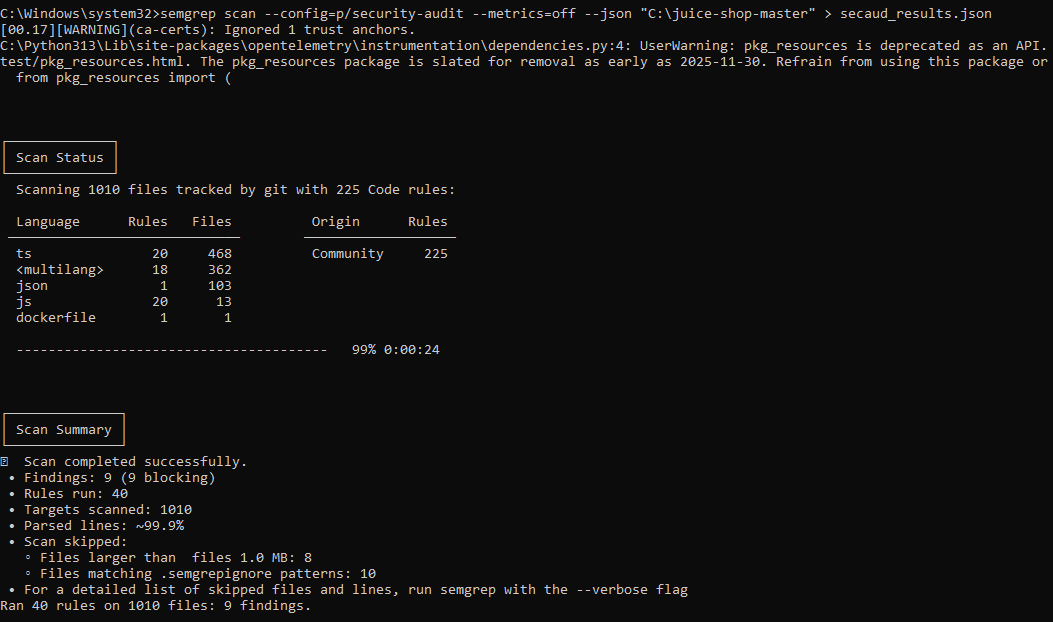Click the final Ran 40 rules line
The image size is (1053, 622).
click(x=156, y=606)
